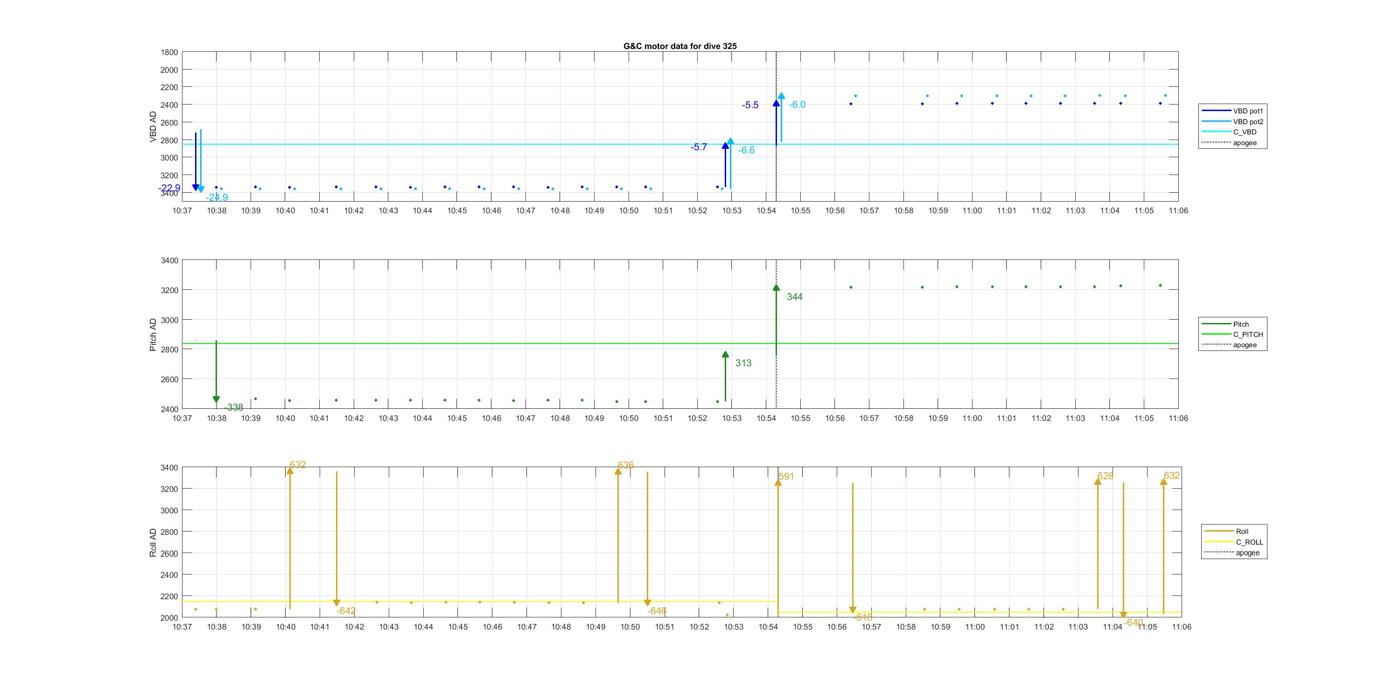Click the "-338" annotation in the Pitch plot

coord(233,407)
